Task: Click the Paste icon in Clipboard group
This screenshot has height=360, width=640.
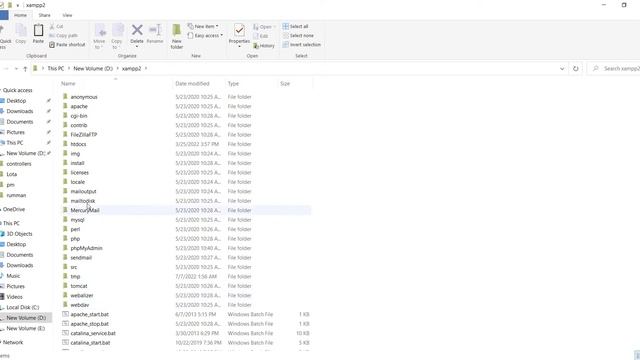Action: (x=38, y=31)
